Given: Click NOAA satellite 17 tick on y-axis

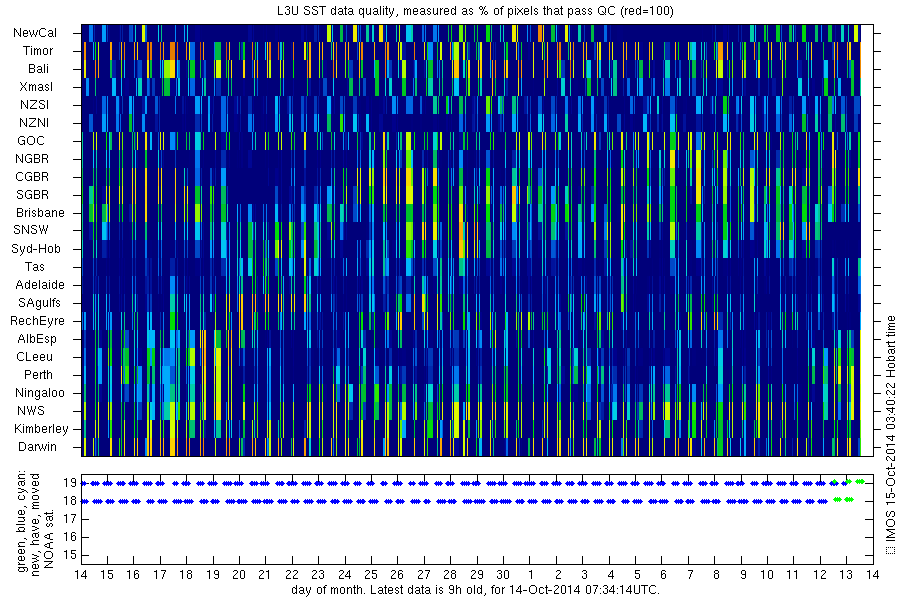Looking at the screenshot, I should coord(70,519).
